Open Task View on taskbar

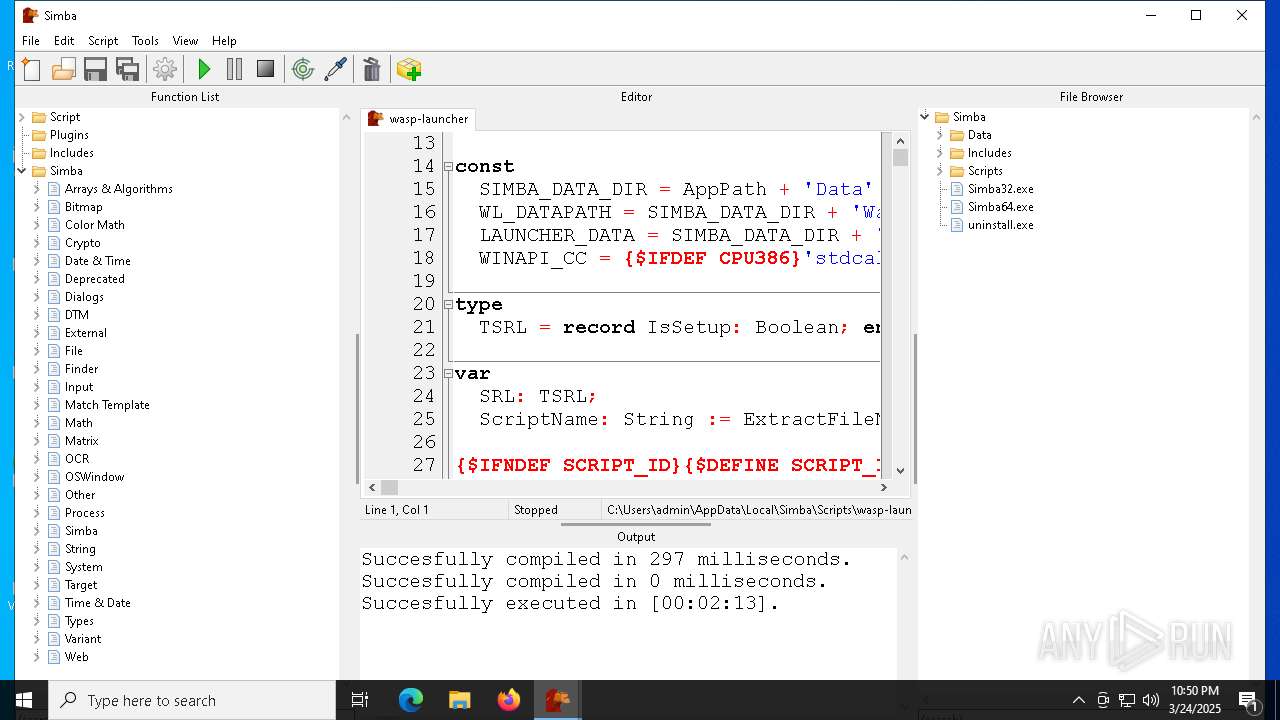click(361, 700)
